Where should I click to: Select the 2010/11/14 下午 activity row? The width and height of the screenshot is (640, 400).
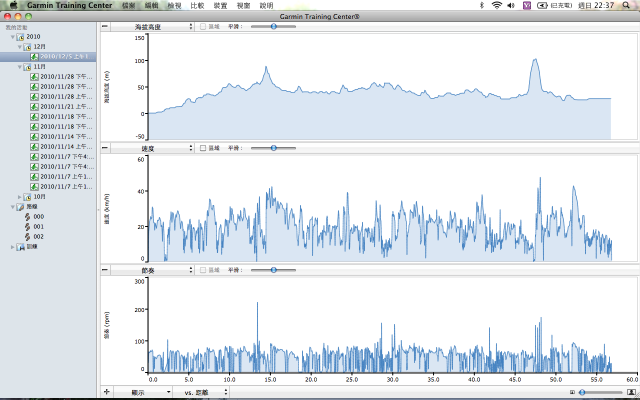[48, 137]
